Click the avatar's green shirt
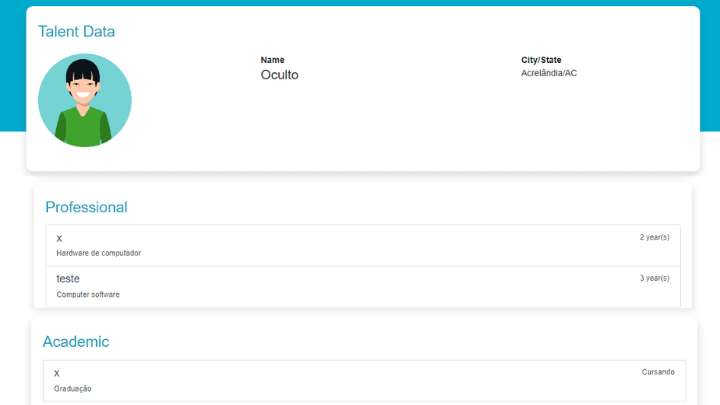This screenshot has width=720, height=405. tap(83, 130)
